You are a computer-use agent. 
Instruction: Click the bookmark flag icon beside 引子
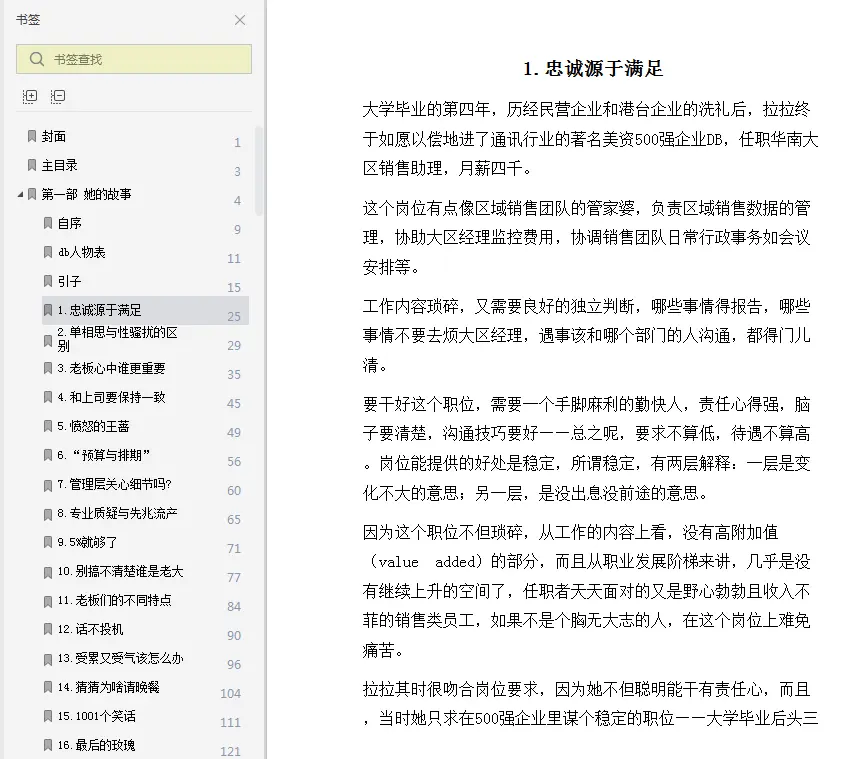click(48, 281)
